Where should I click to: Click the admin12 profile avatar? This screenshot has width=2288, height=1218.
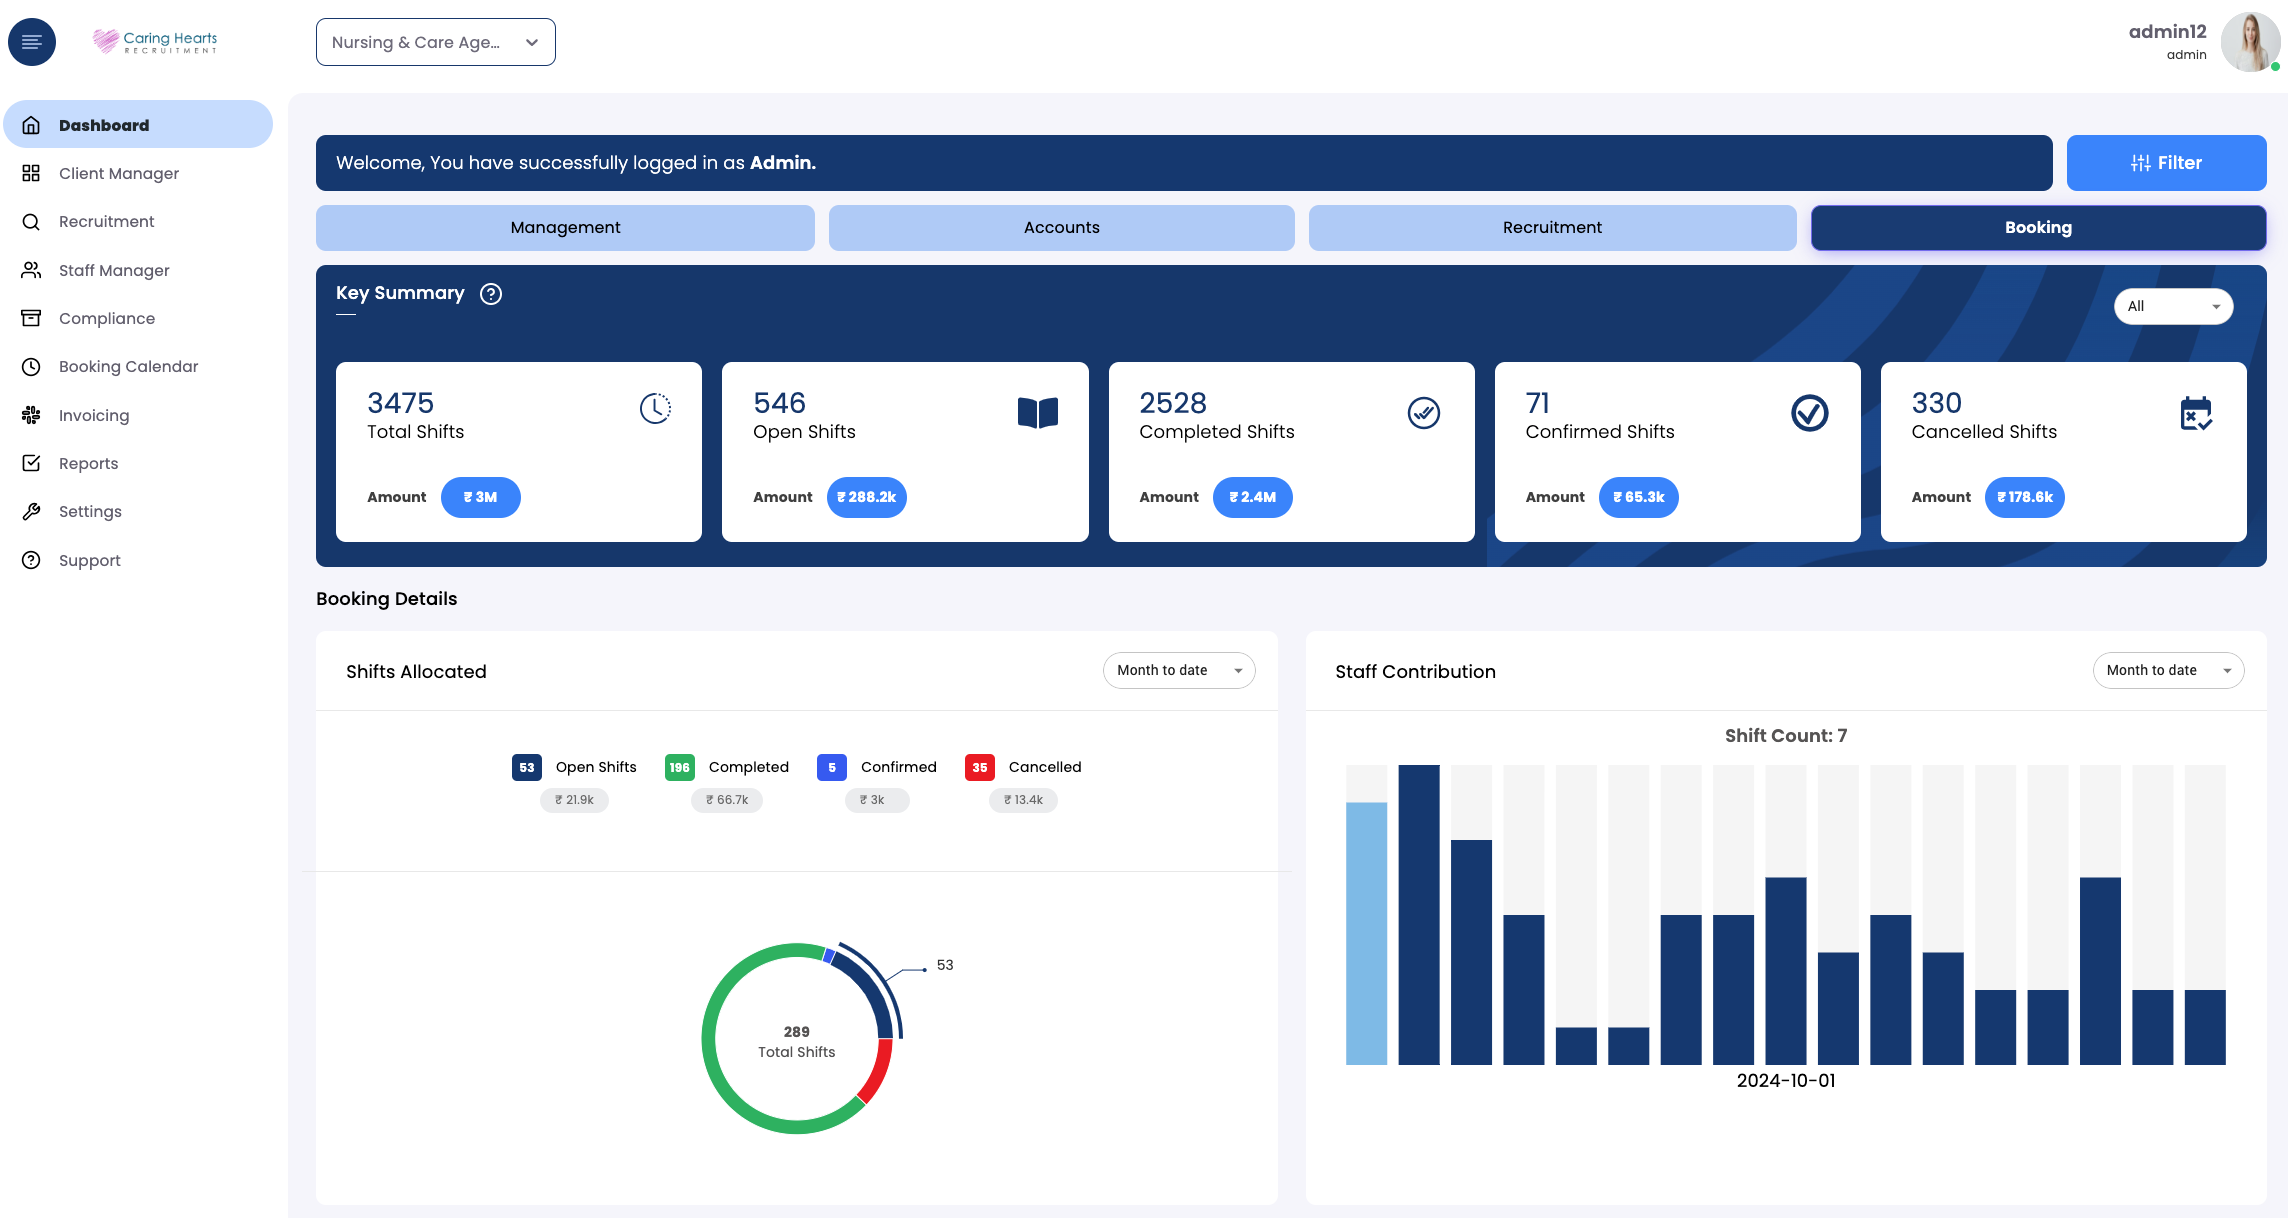(2250, 41)
